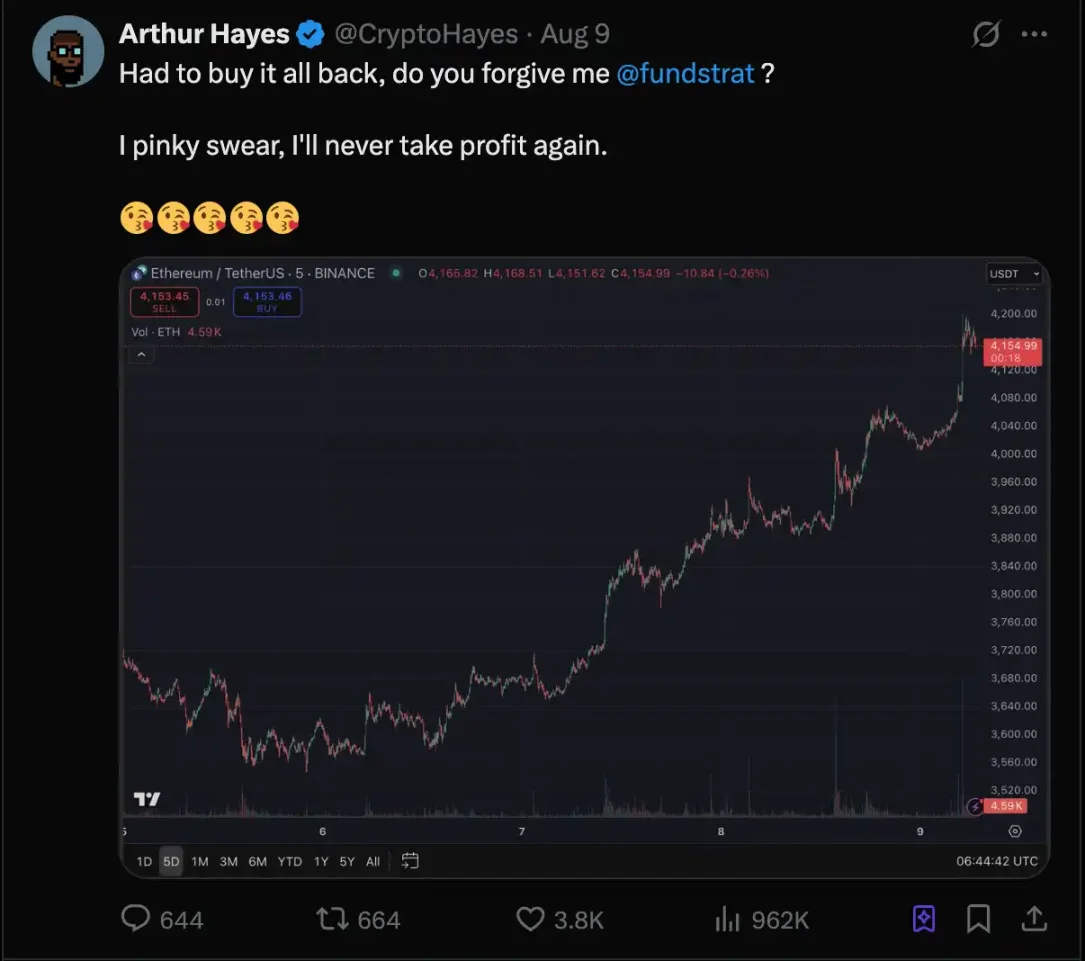The image size is (1085, 961).
Task: Open the three-dot more options menu
Action: point(1034,35)
